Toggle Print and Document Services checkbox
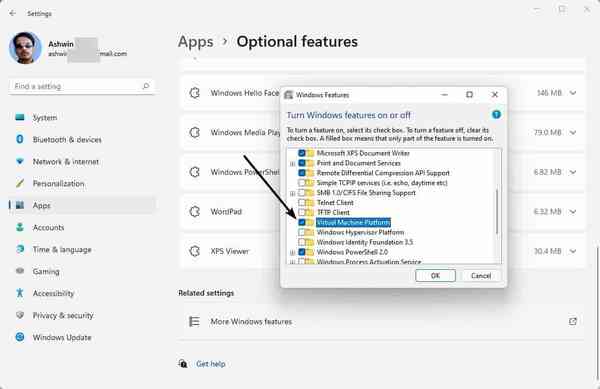 (x=302, y=163)
